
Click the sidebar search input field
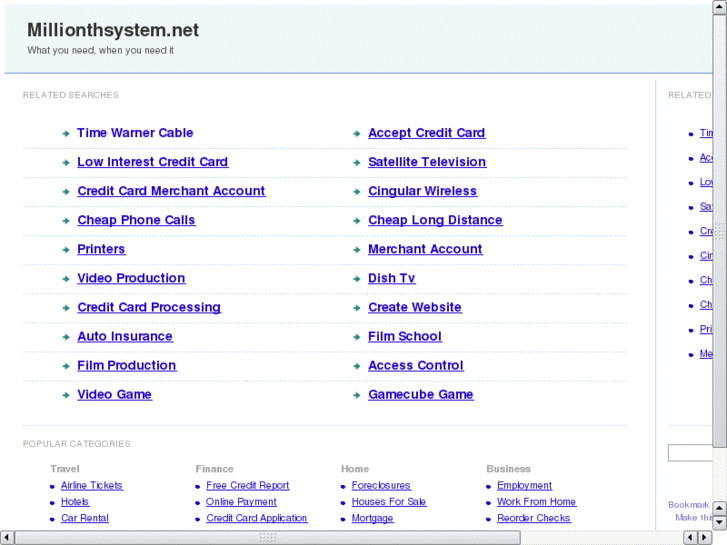pos(690,453)
